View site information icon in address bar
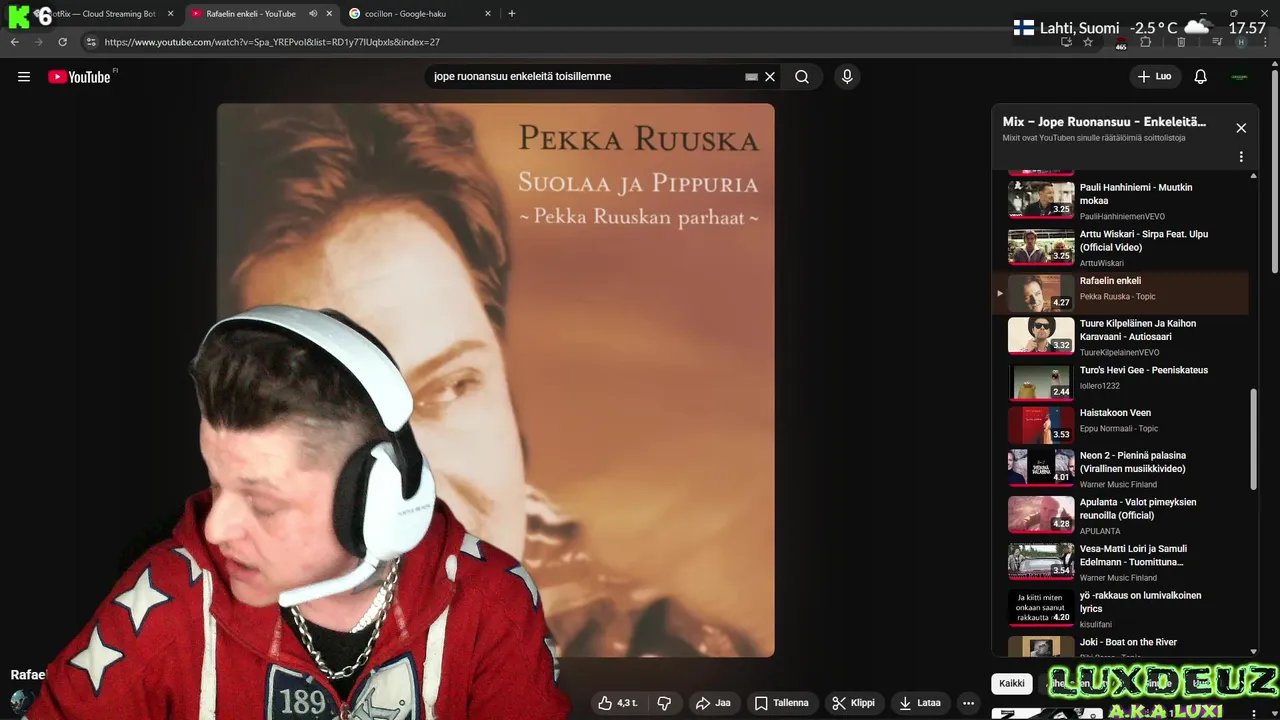This screenshot has height=720, width=1280. tap(91, 42)
